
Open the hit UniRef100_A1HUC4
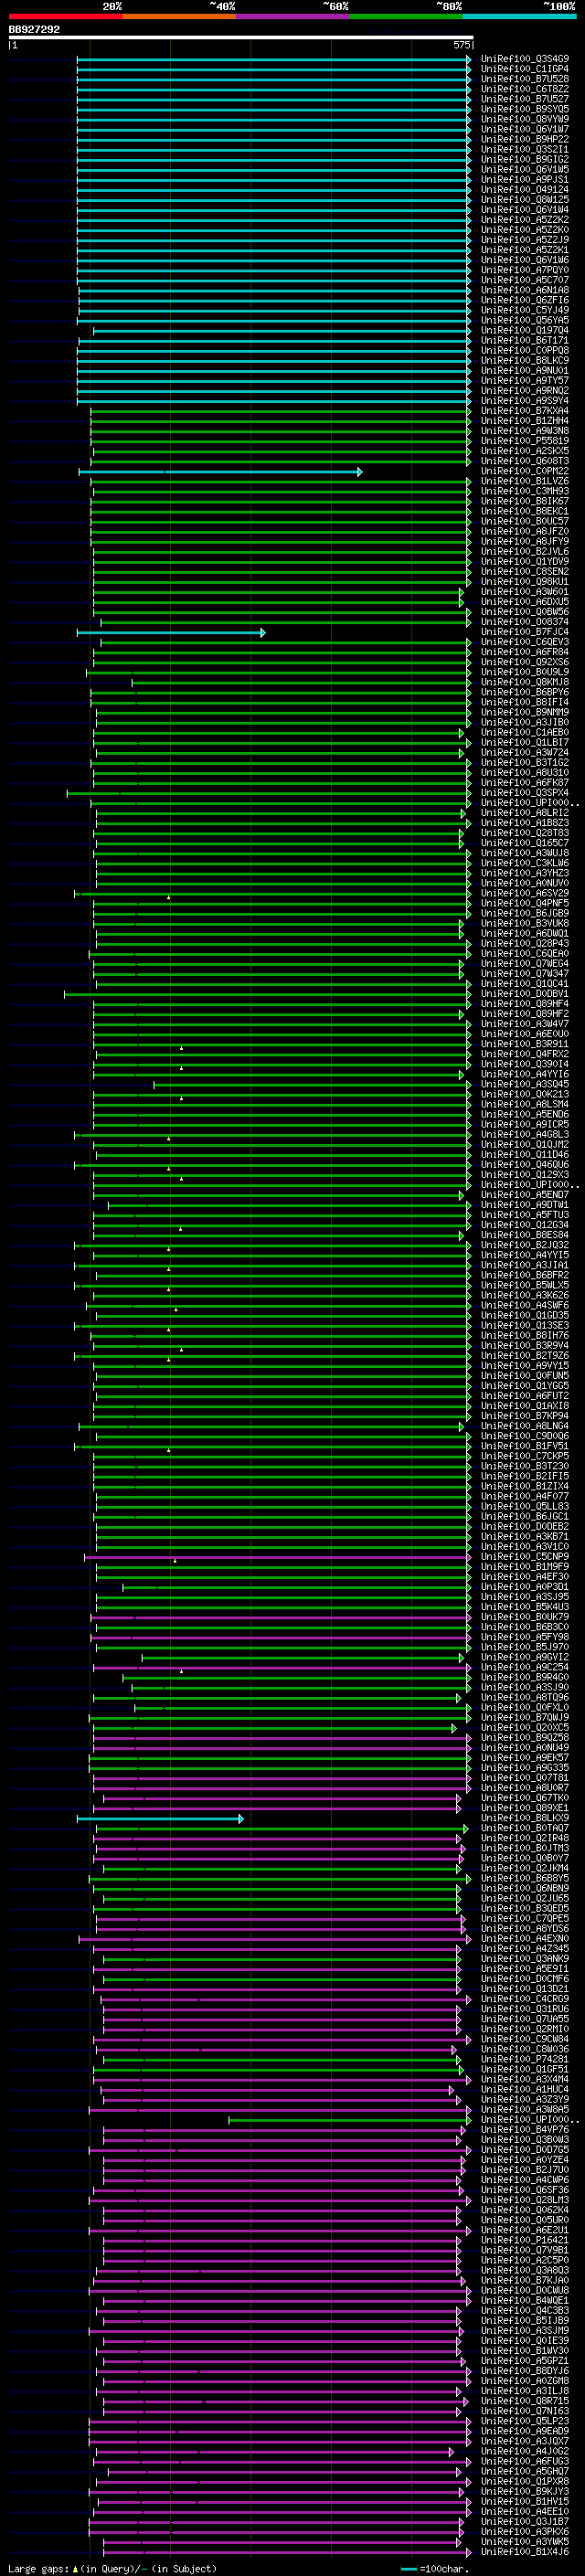pyautogui.click(x=525, y=2089)
